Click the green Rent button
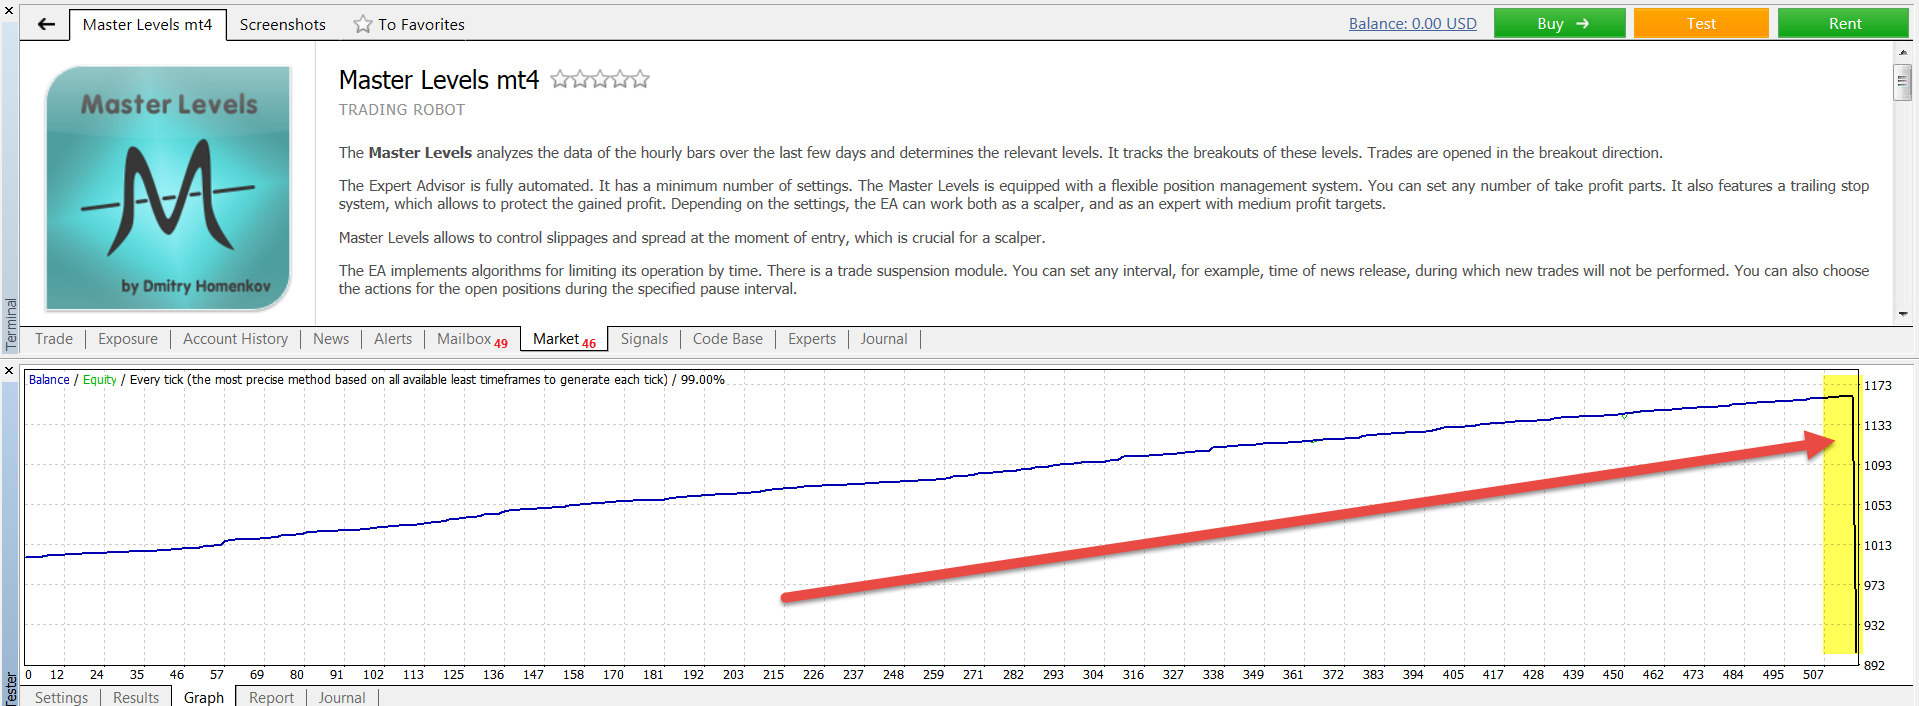1919x706 pixels. (x=1844, y=24)
